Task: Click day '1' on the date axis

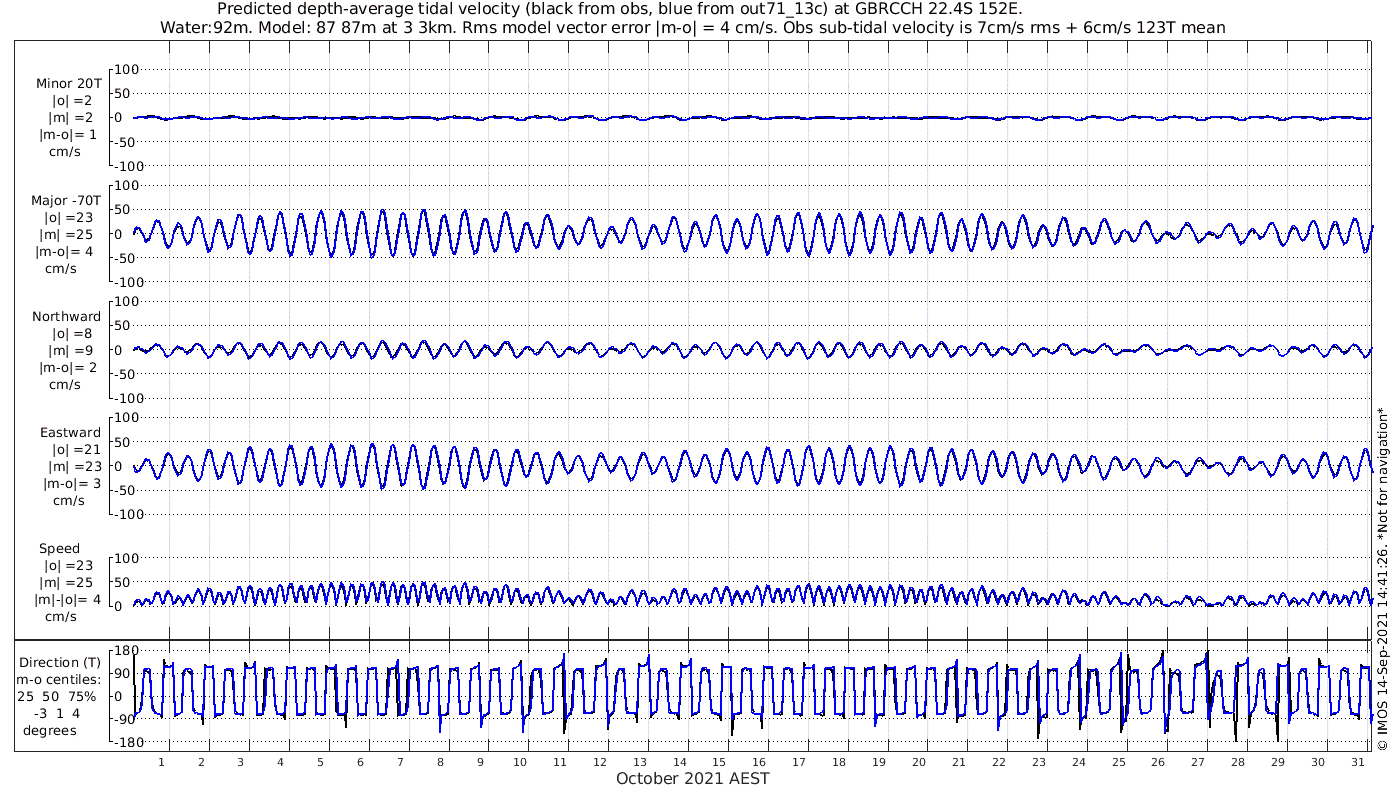Action: 161,762
